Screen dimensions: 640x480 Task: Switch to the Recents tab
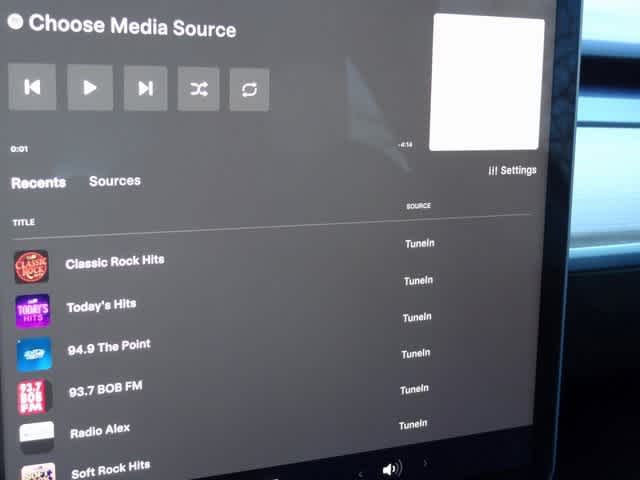(38, 182)
